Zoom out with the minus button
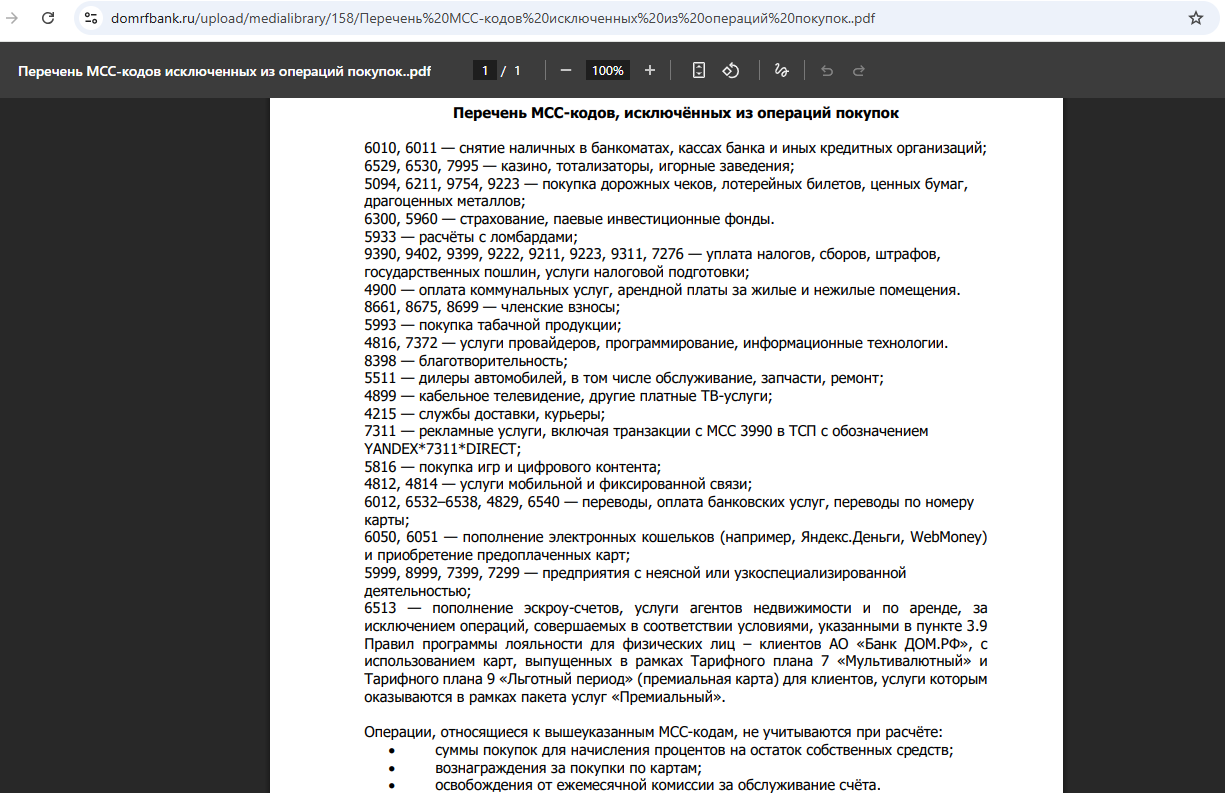 565,70
